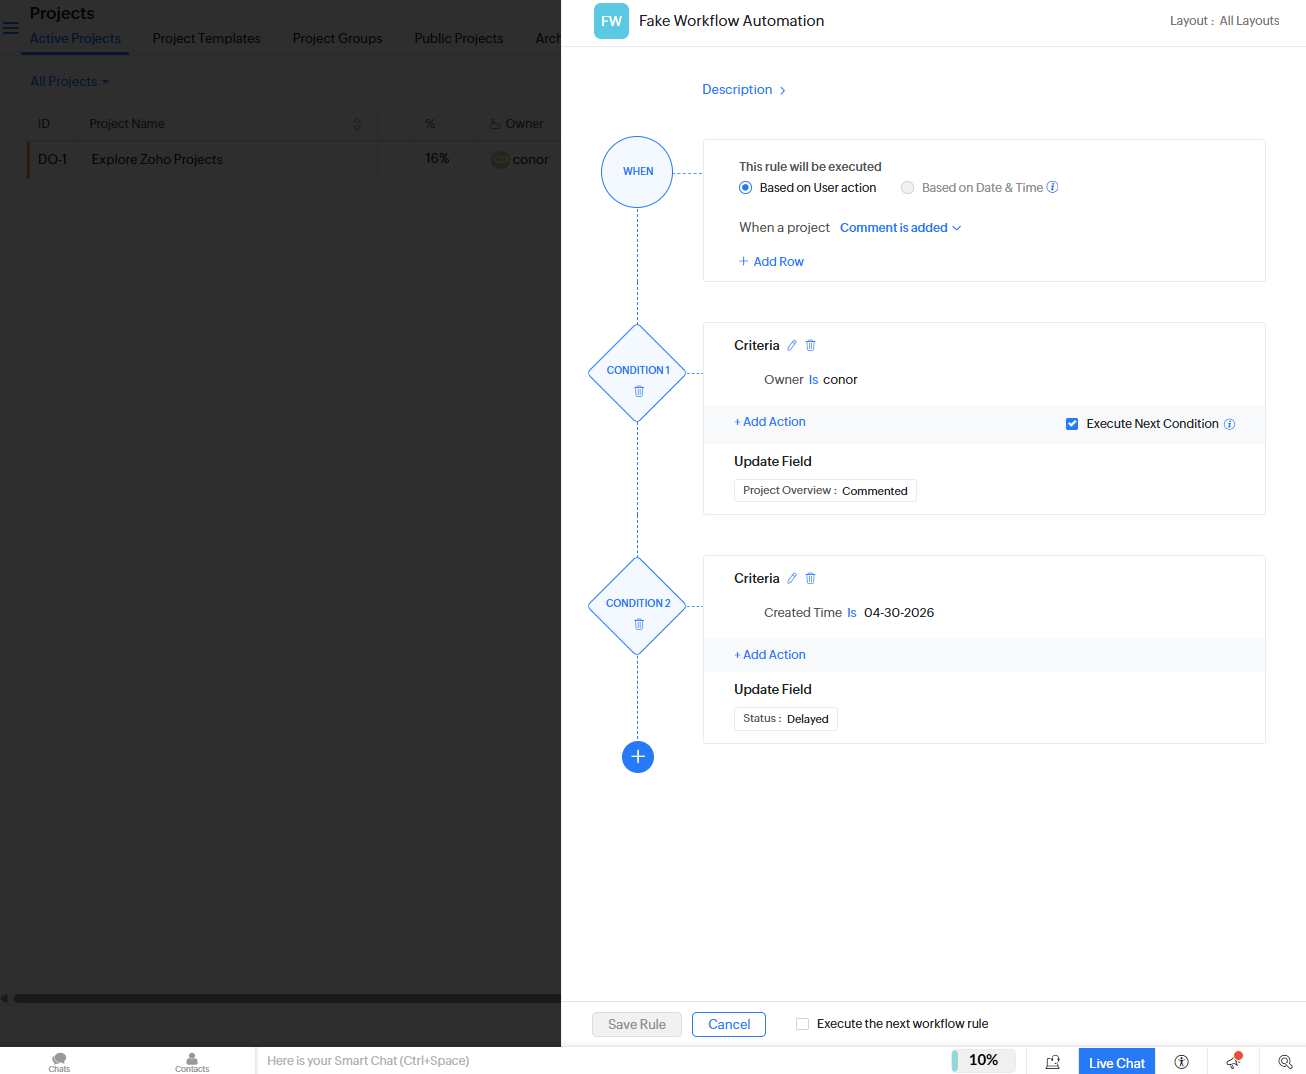Click the megaphone announcements icon

tap(1233, 1062)
